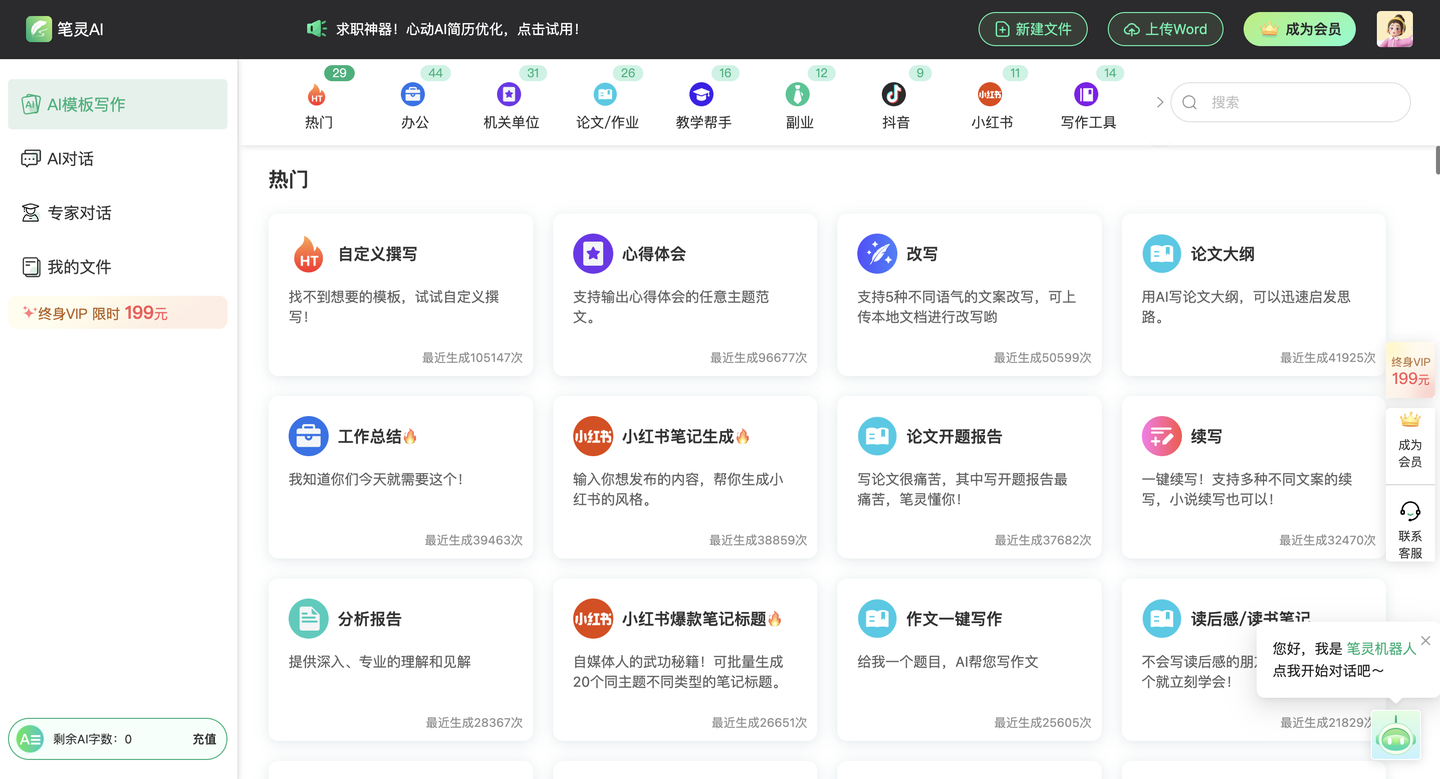The image size is (1440, 779).
Task: Click the green AI word-count badge icon
Action: click(30, 739)
